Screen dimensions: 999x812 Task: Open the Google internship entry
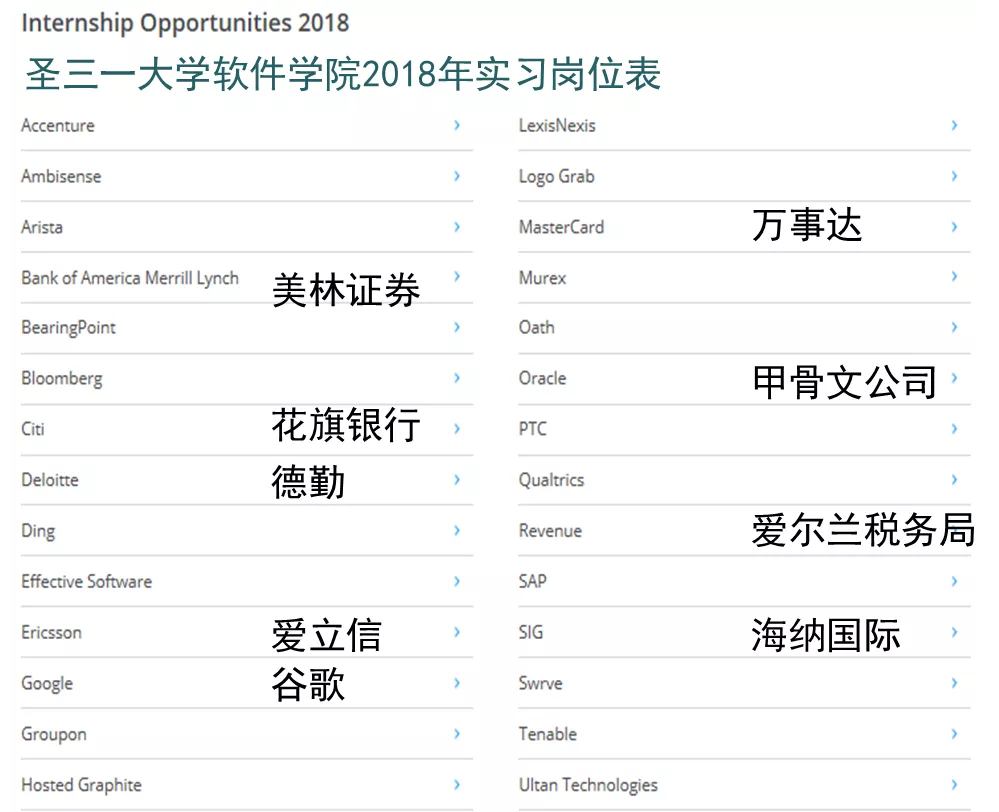[x=47, y=683]
